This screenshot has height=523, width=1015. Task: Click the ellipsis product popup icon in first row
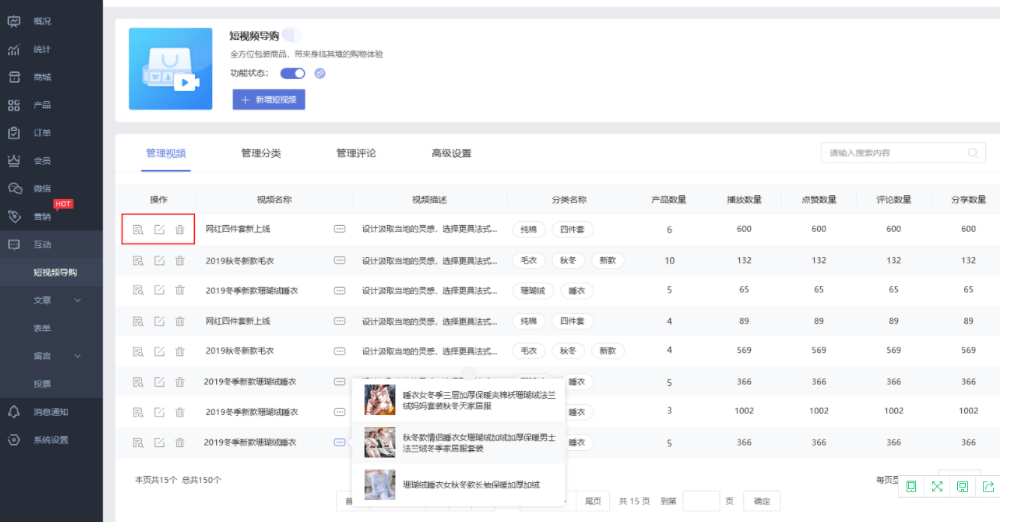(x=340, y=229)
